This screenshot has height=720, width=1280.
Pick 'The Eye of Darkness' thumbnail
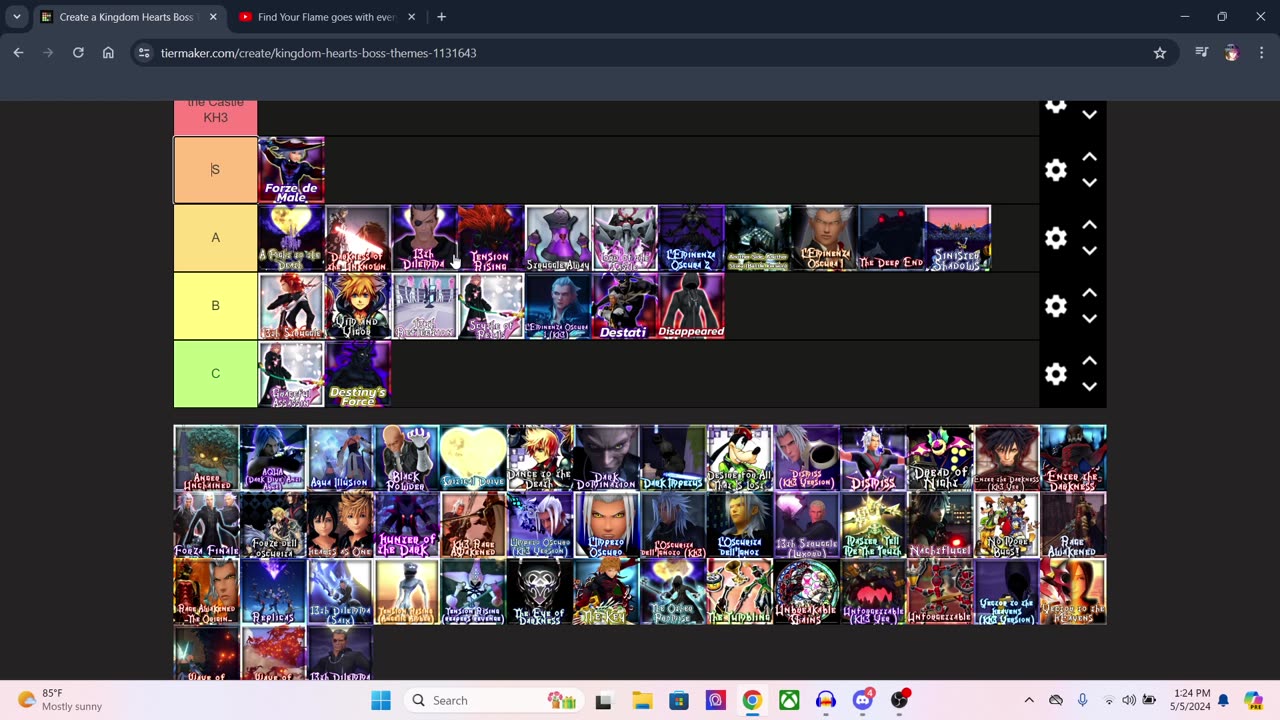point(540,592)
